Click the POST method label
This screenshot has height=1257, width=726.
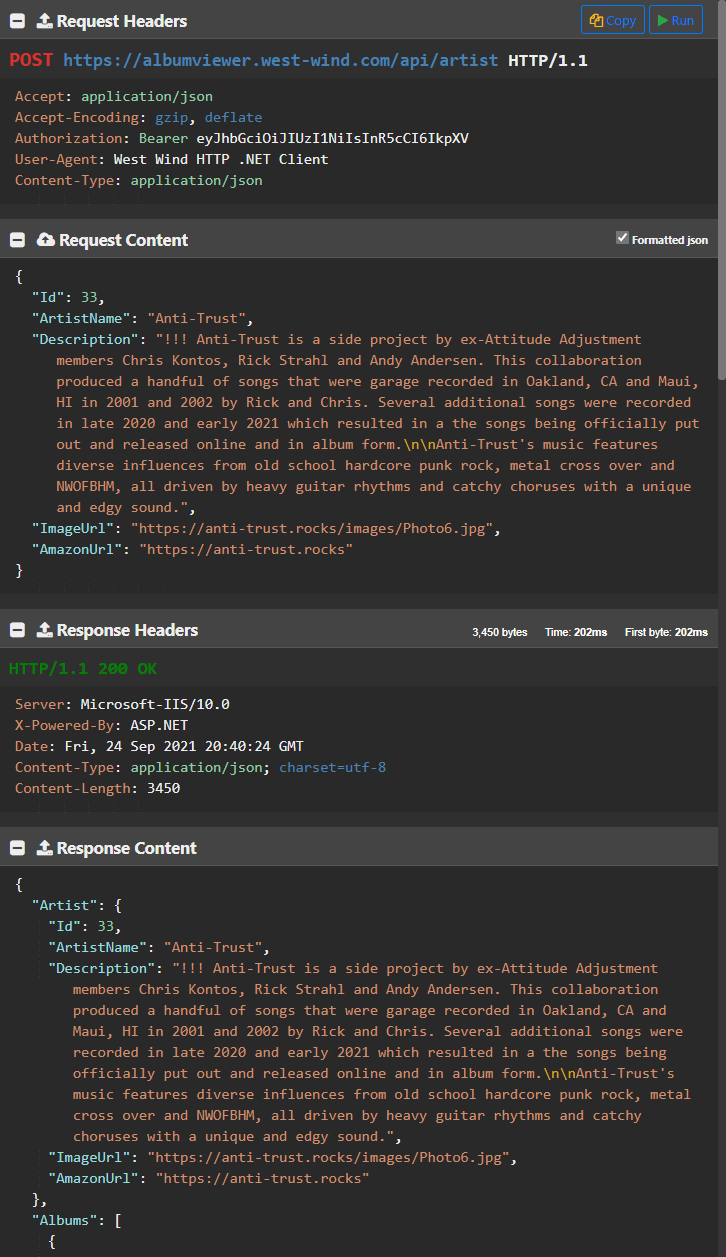[x=31, y=60]
